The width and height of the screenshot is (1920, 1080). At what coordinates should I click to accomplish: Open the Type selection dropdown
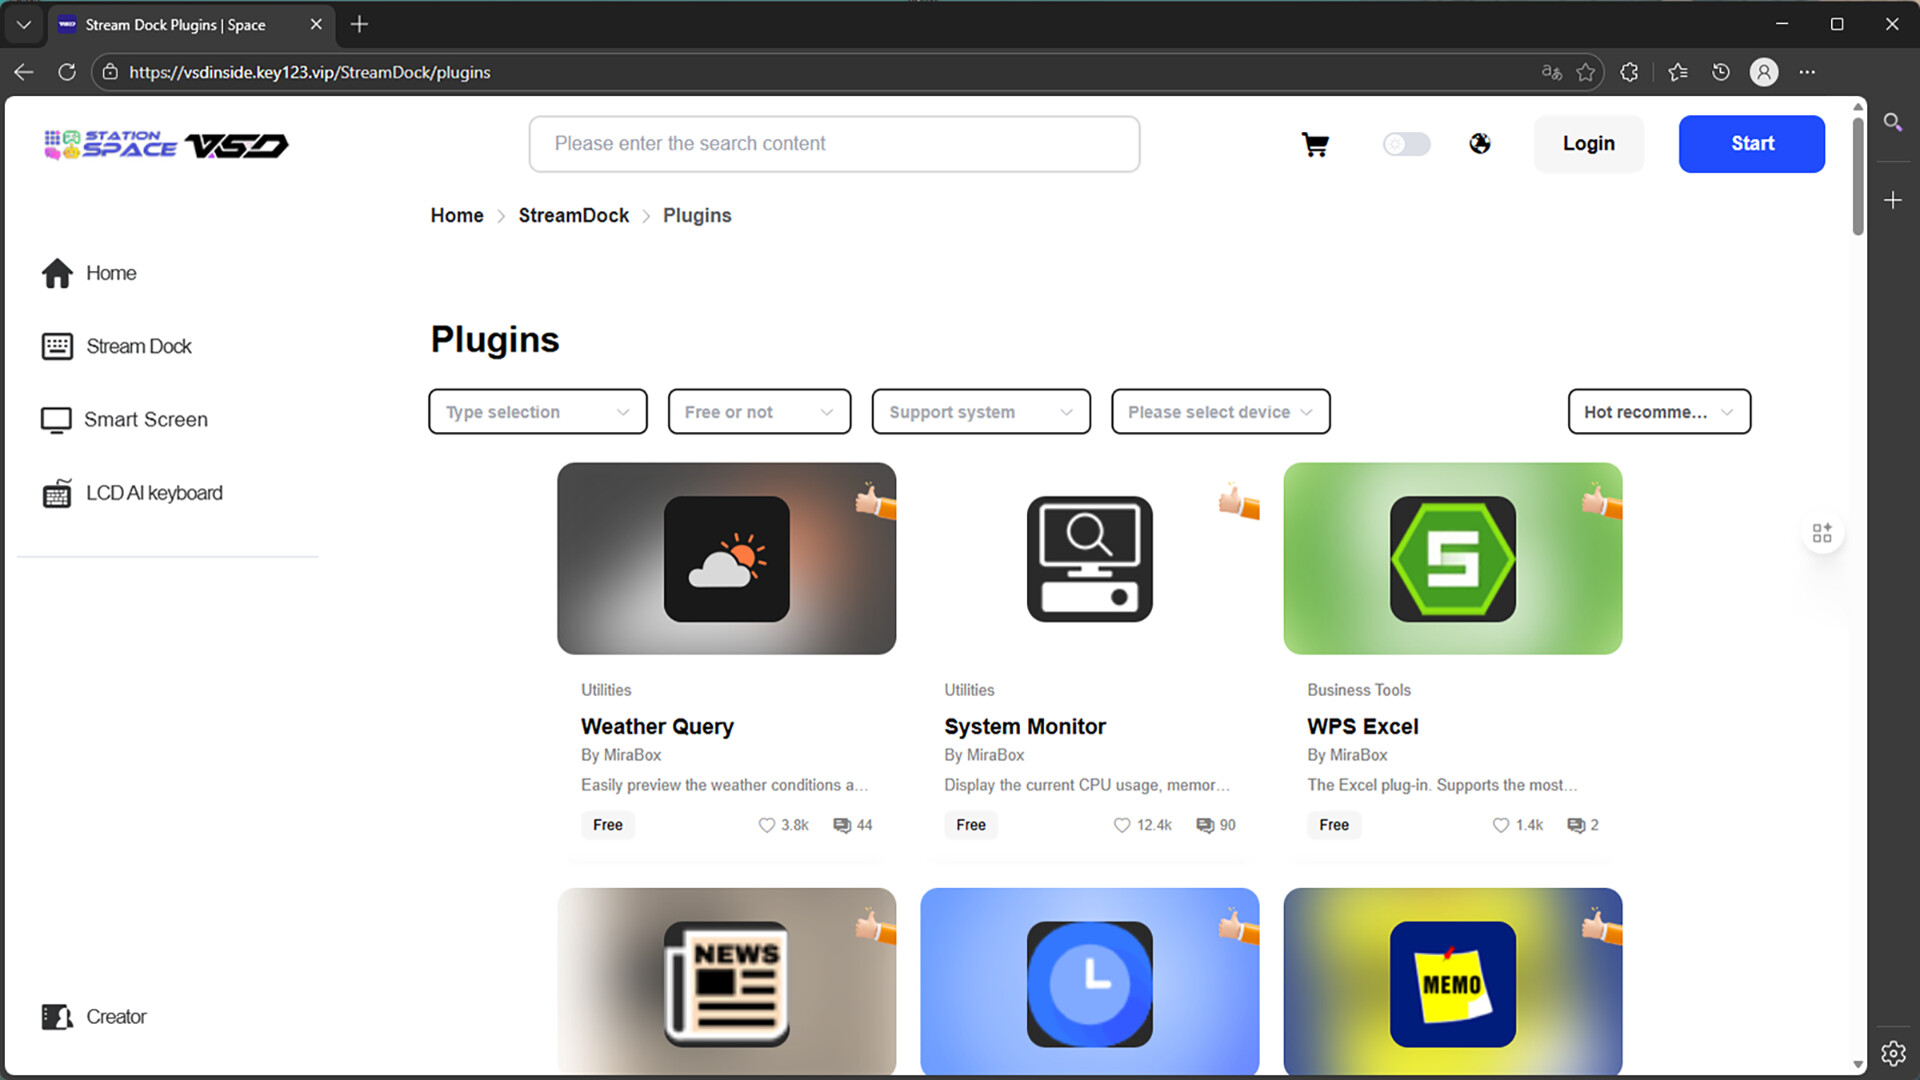point(537,411)
